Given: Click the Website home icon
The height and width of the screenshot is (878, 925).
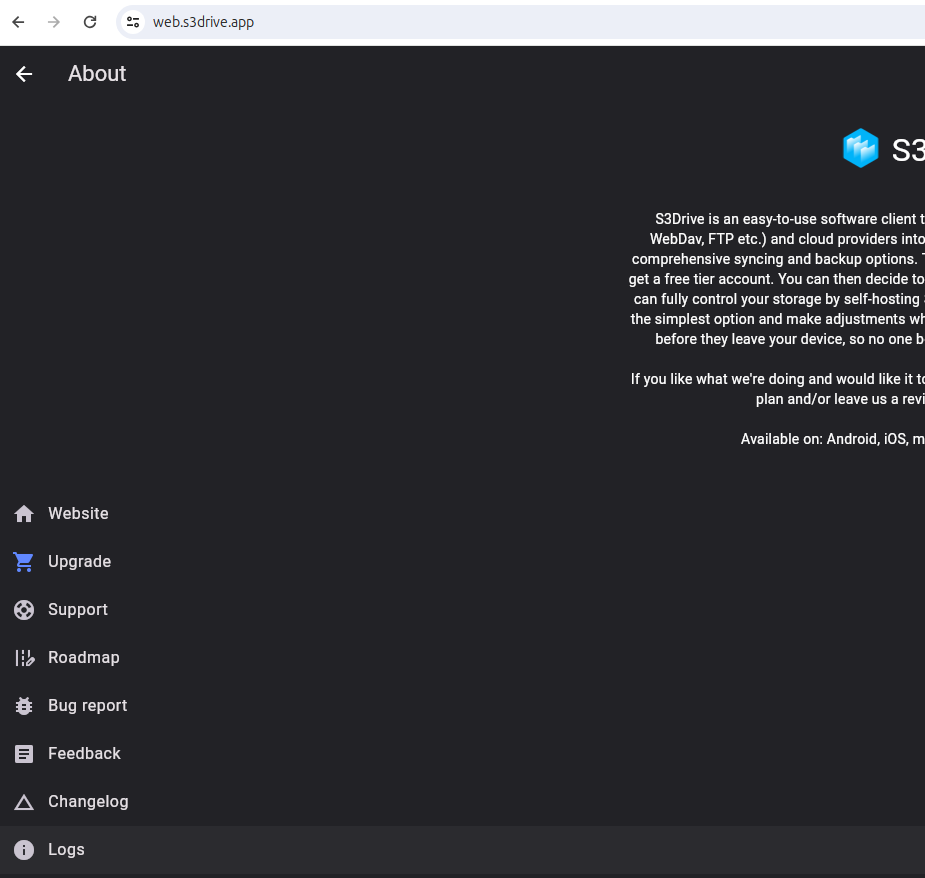Looking at the screenshot, I should tap(24, 514).
